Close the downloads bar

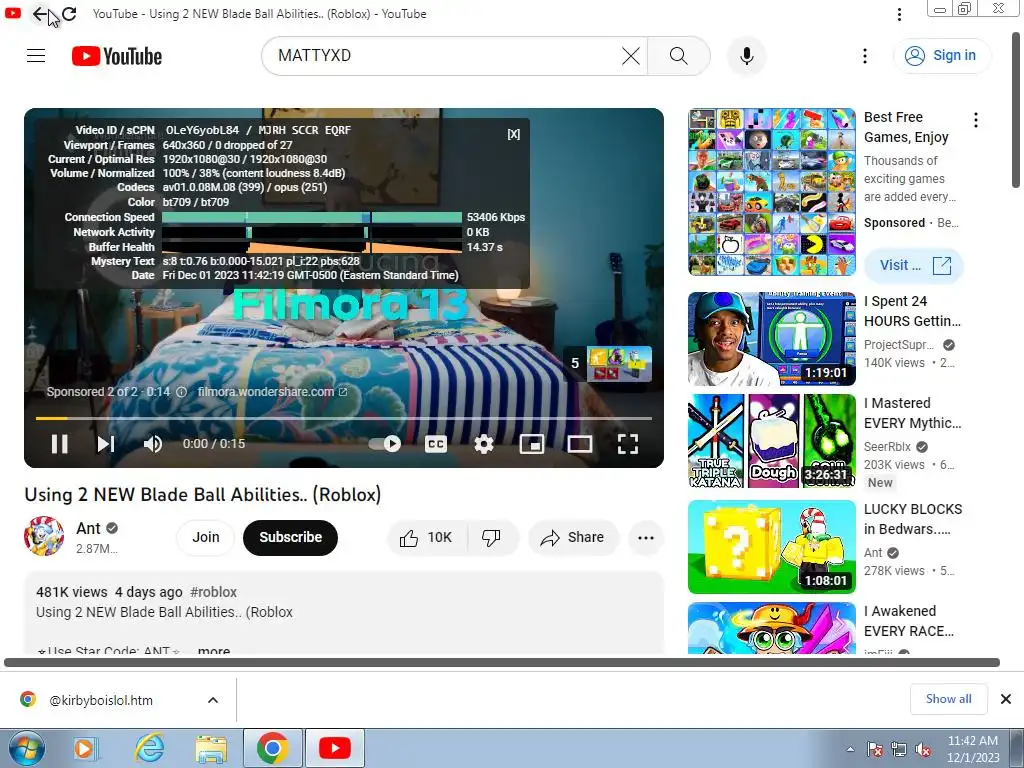1006,699
